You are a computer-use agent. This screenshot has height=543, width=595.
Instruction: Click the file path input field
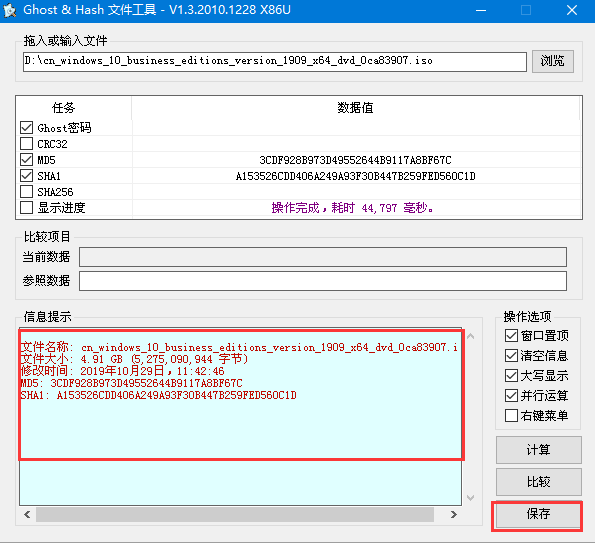pos(275,61)
